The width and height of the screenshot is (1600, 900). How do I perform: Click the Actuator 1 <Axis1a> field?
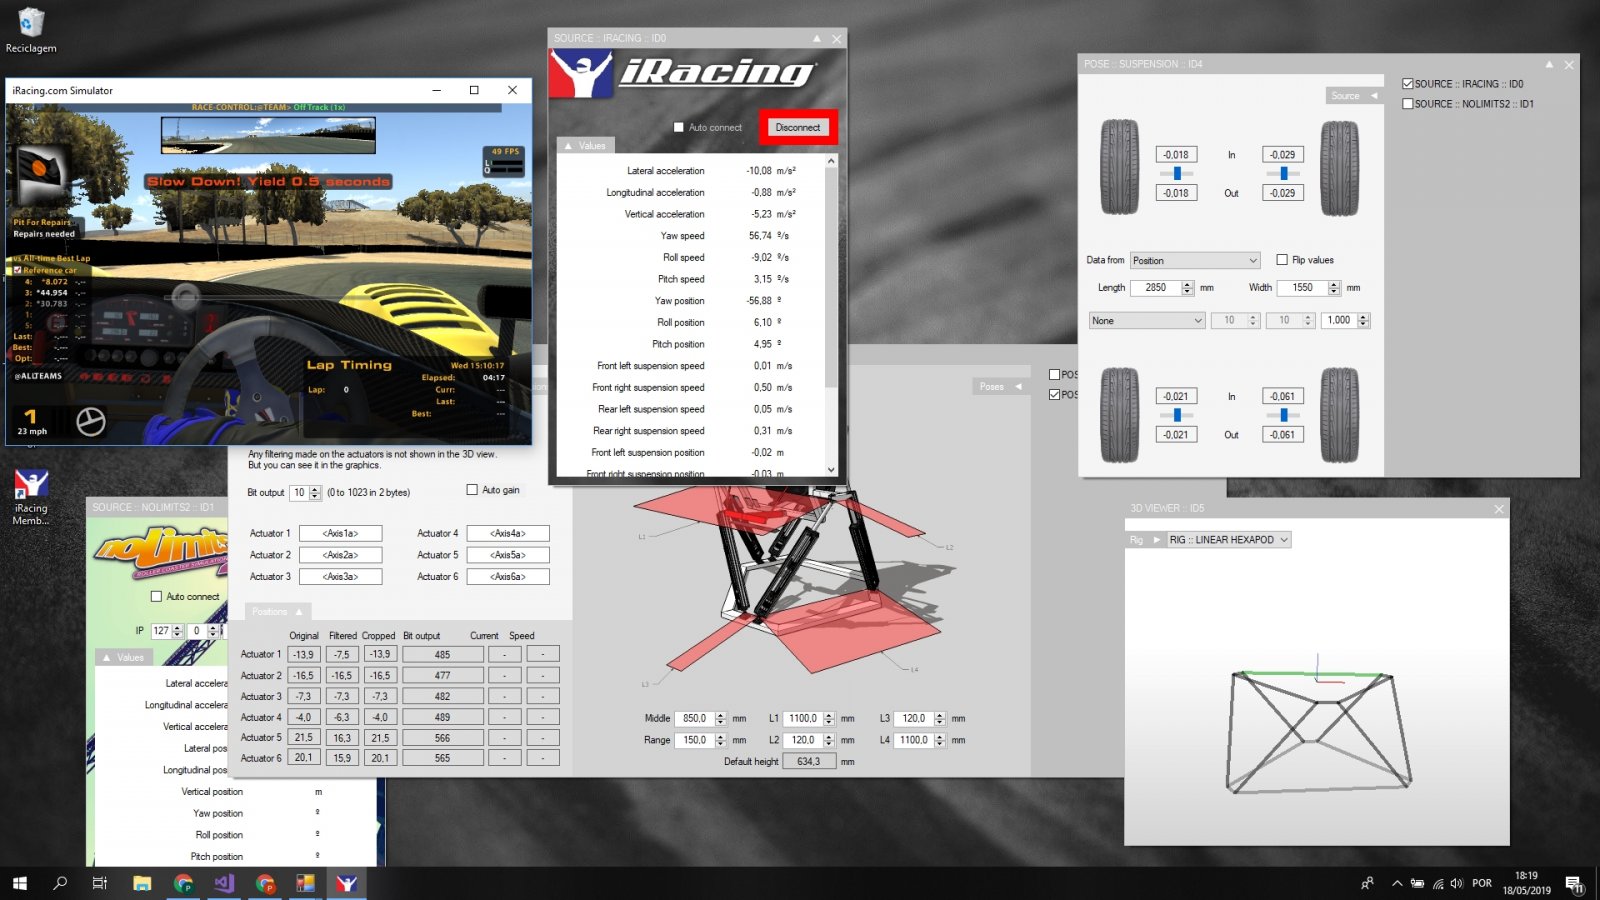click(x=340, y=534)
